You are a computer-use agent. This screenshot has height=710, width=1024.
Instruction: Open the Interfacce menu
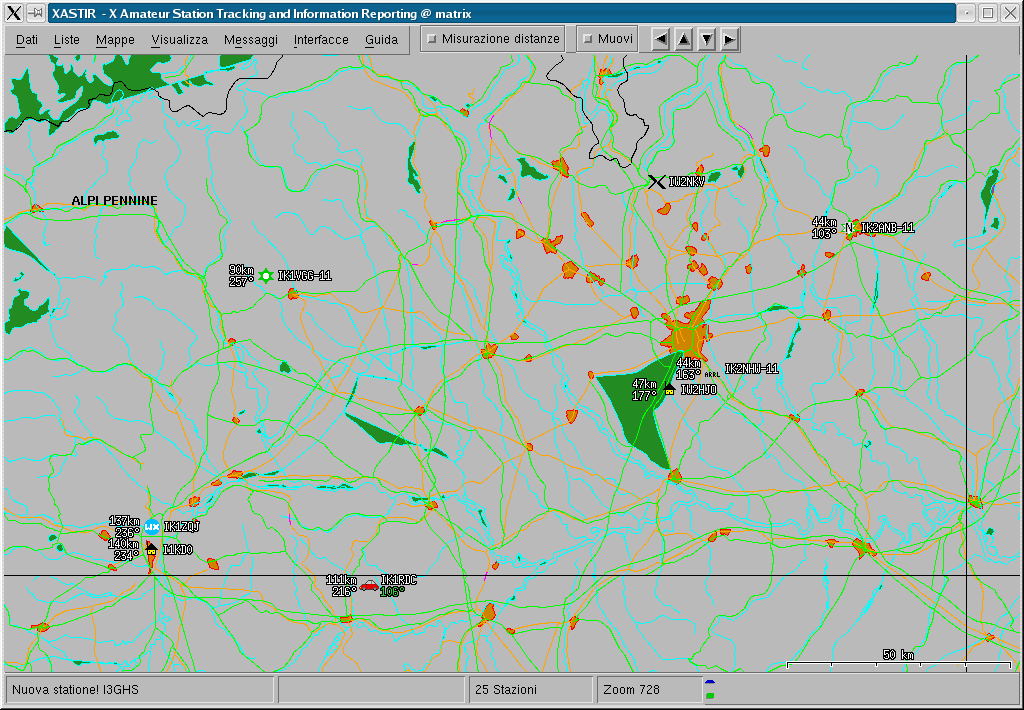point(321,40)
